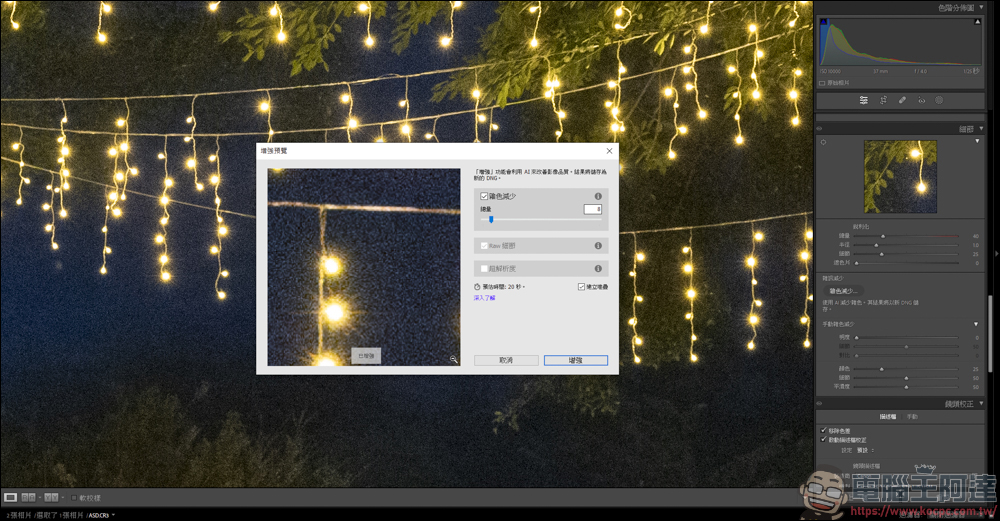Click enhance dialog preview image
Viewport: 1000px width, 521px height.
(364, 267)
